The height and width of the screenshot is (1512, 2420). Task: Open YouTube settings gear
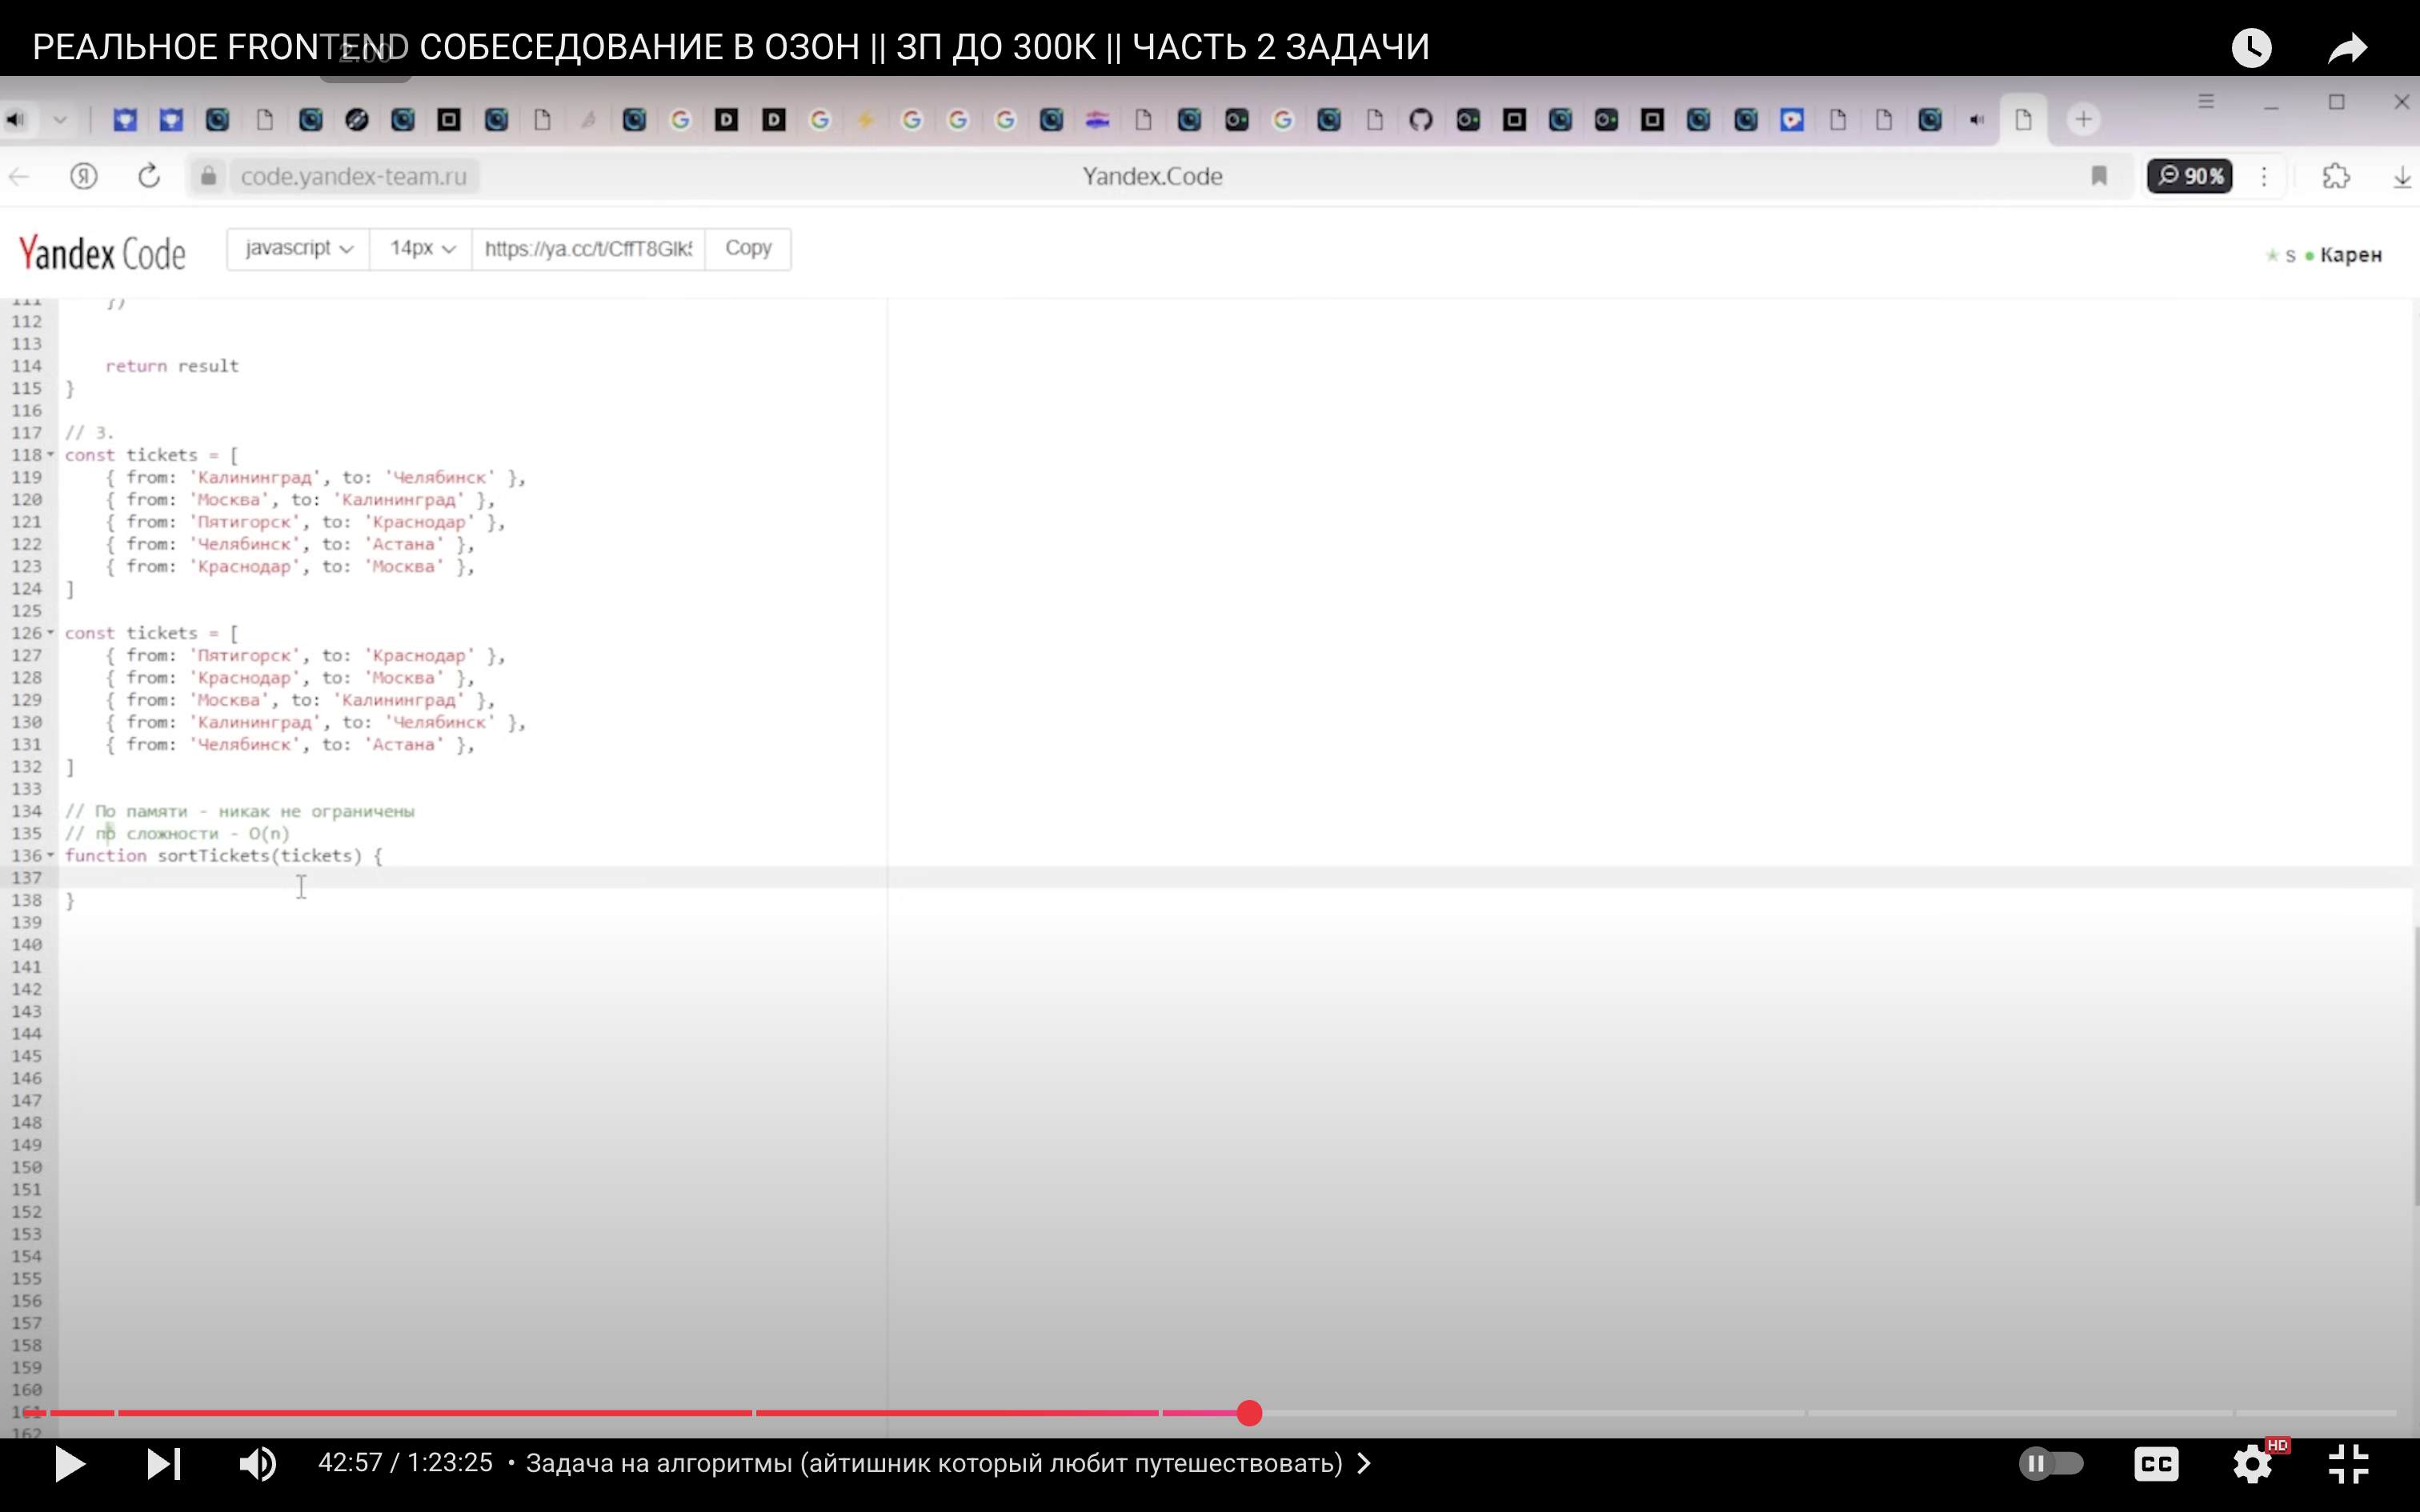pos(2252,1464)
